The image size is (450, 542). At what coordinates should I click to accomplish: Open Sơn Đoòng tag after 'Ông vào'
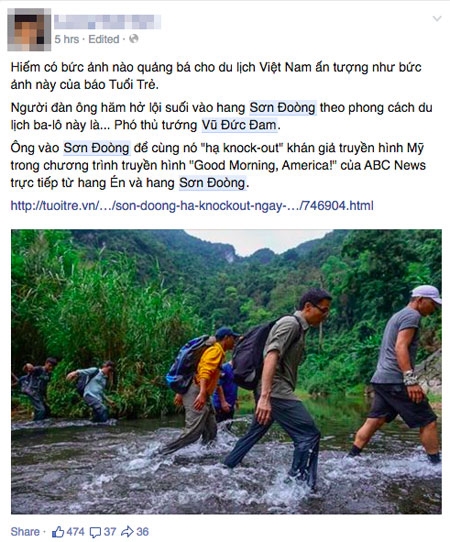coord(96,148)
